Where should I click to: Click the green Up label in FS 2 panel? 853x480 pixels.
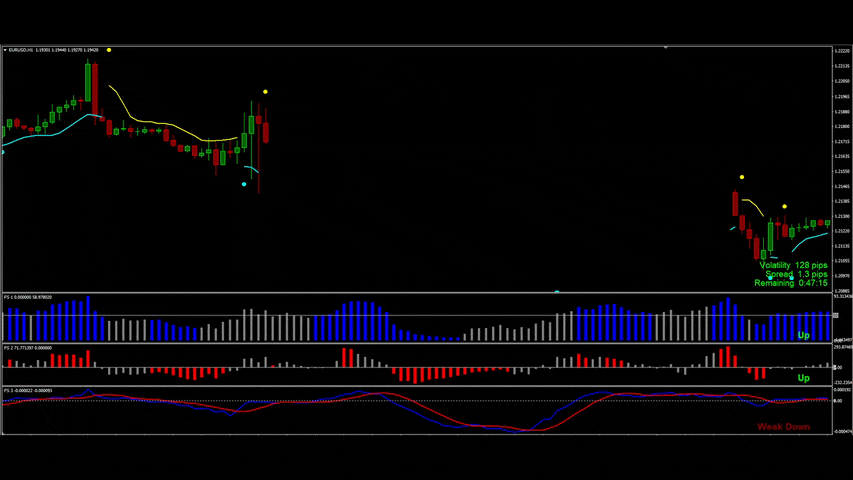click(803, 379)
